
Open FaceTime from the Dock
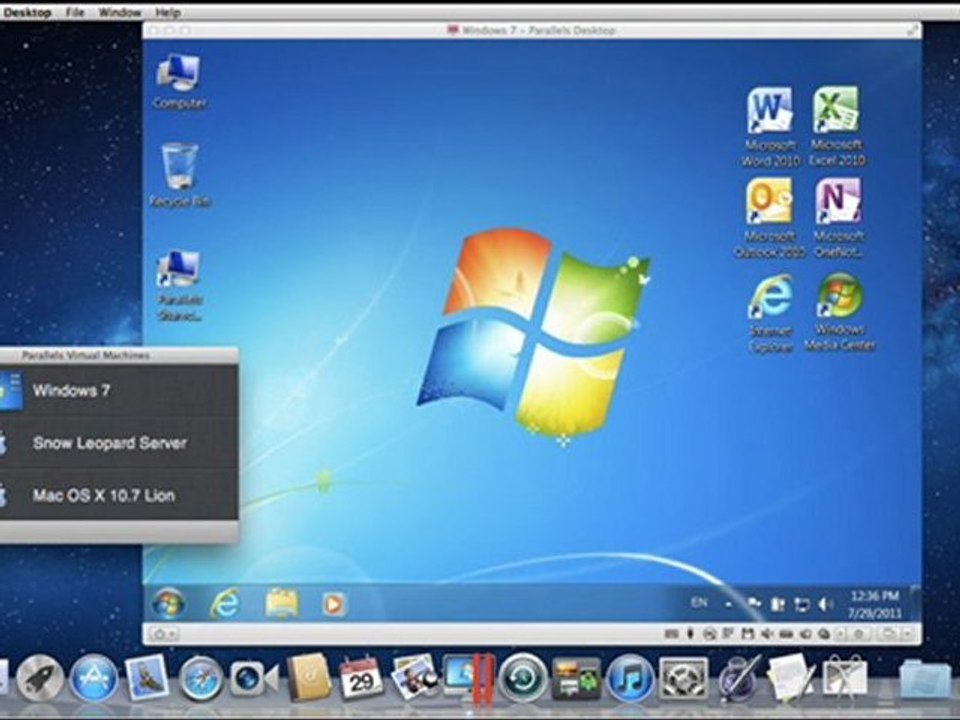[253, 678]
